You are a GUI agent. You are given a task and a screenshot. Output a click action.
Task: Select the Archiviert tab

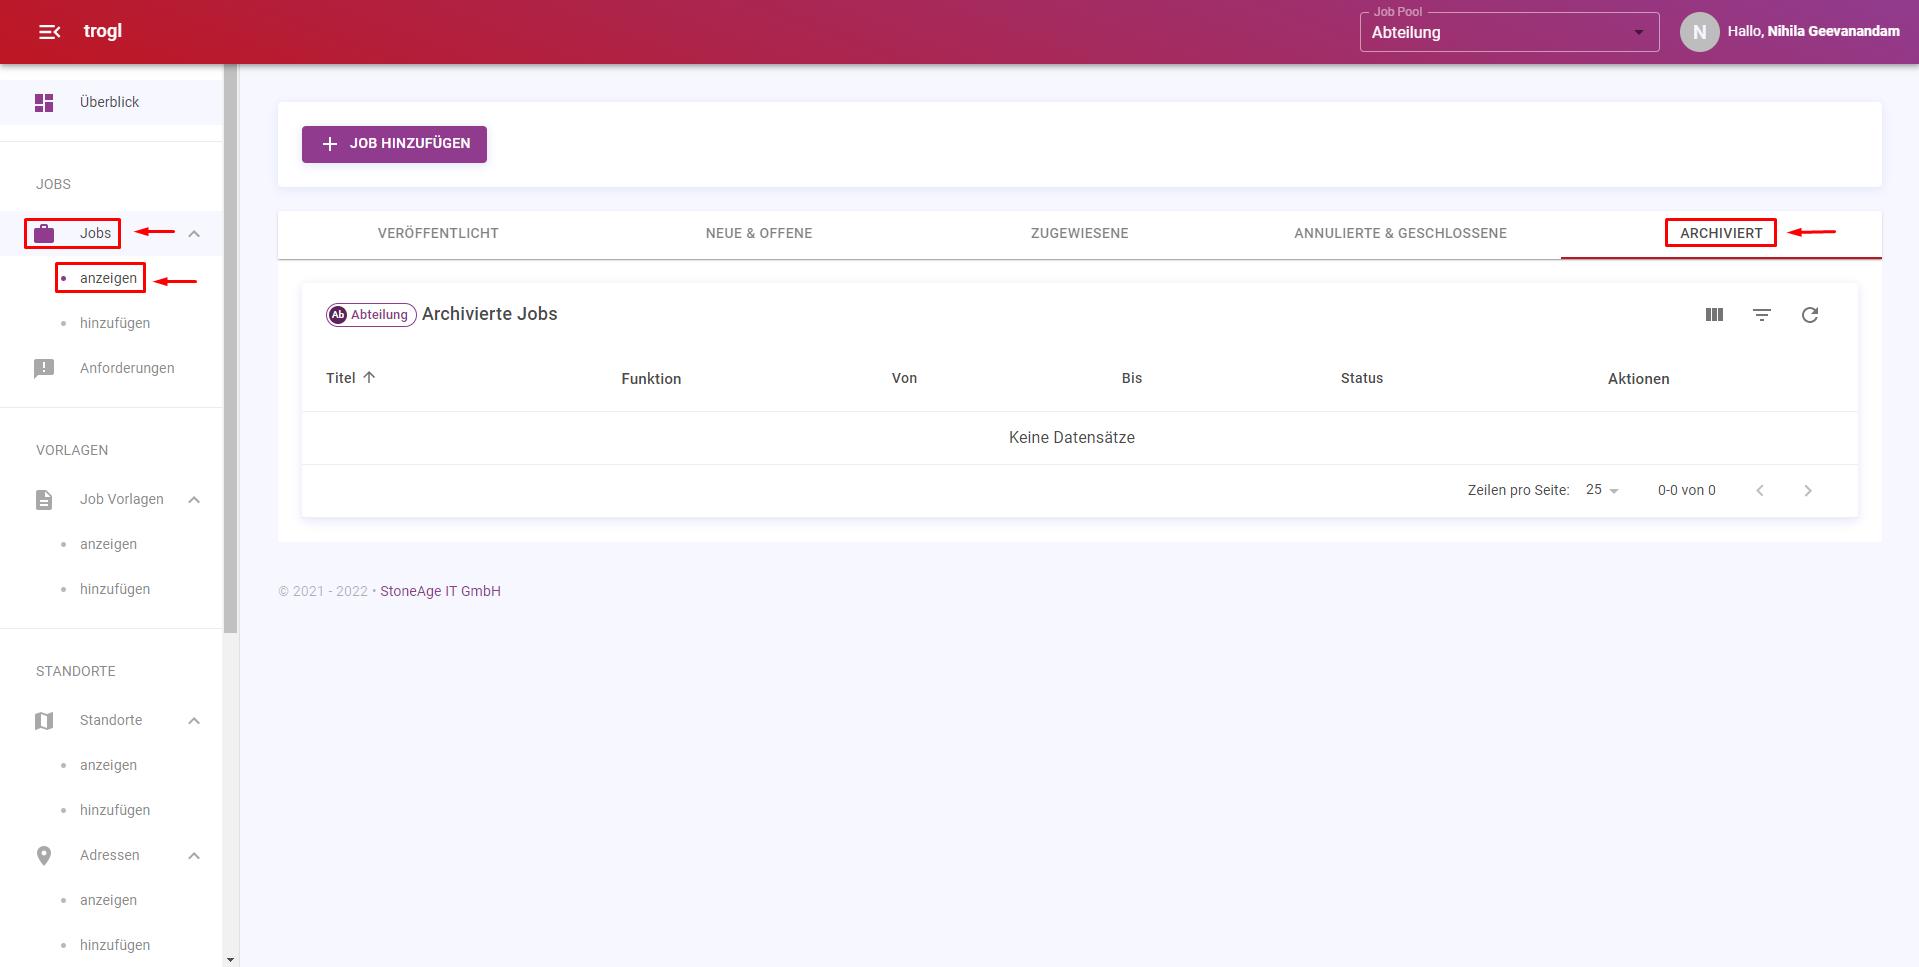coord(1721,233)
